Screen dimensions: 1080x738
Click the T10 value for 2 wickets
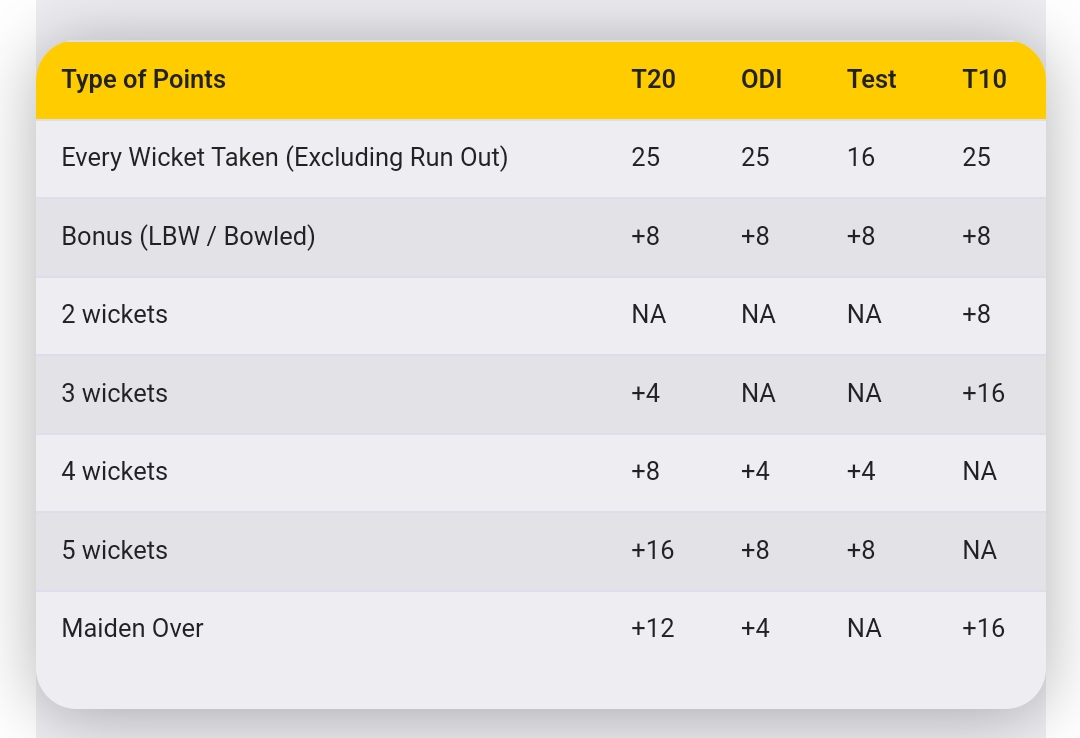(x=976, y=314)
